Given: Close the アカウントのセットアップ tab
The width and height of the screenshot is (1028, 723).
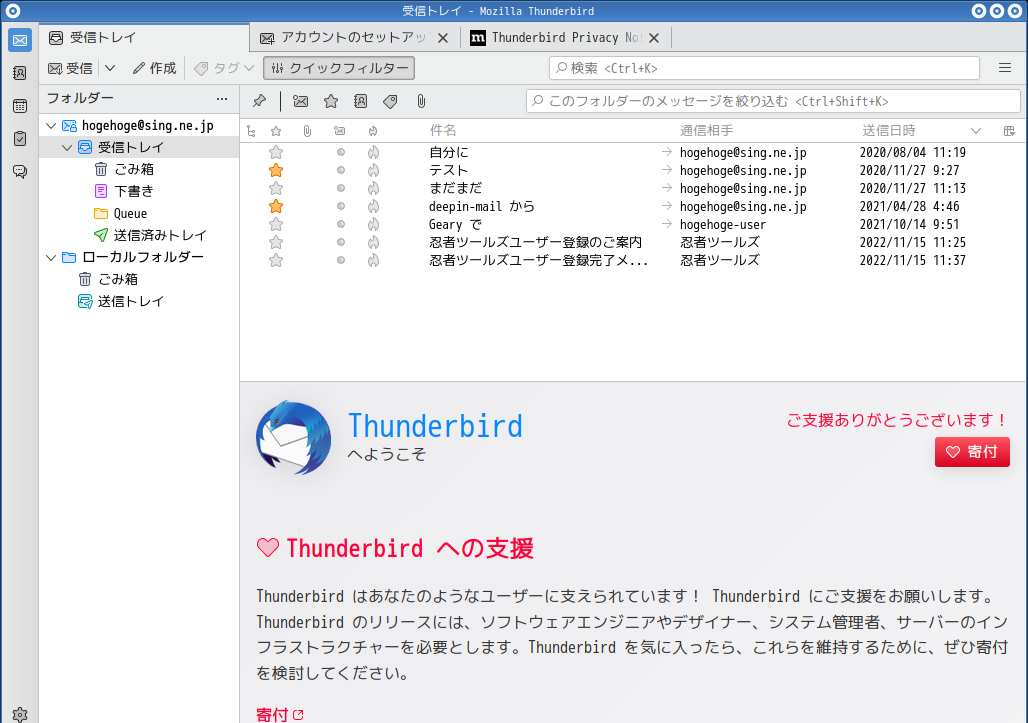Looking at the screenshot, I should [443, 38].
